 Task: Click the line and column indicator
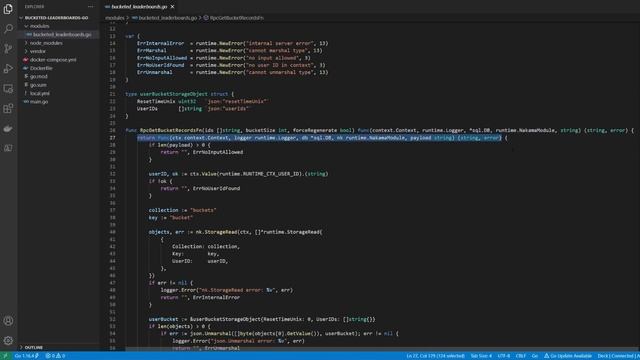pyautogui.click(x=436, y=356)
